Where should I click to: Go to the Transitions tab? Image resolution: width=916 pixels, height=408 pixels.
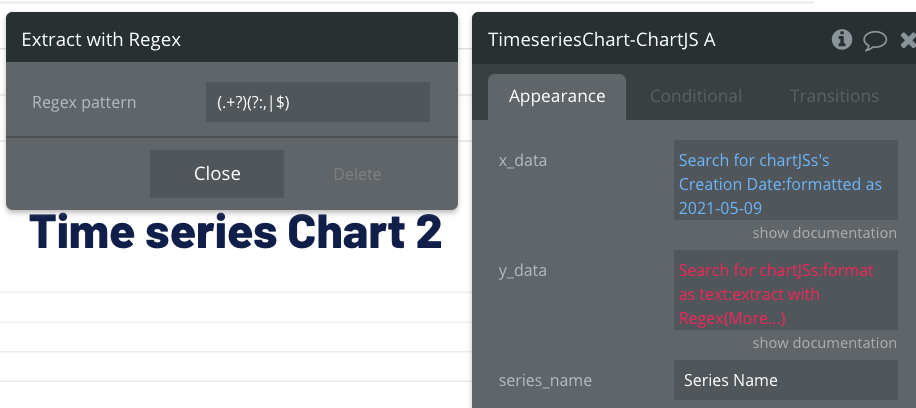point(834,97)
